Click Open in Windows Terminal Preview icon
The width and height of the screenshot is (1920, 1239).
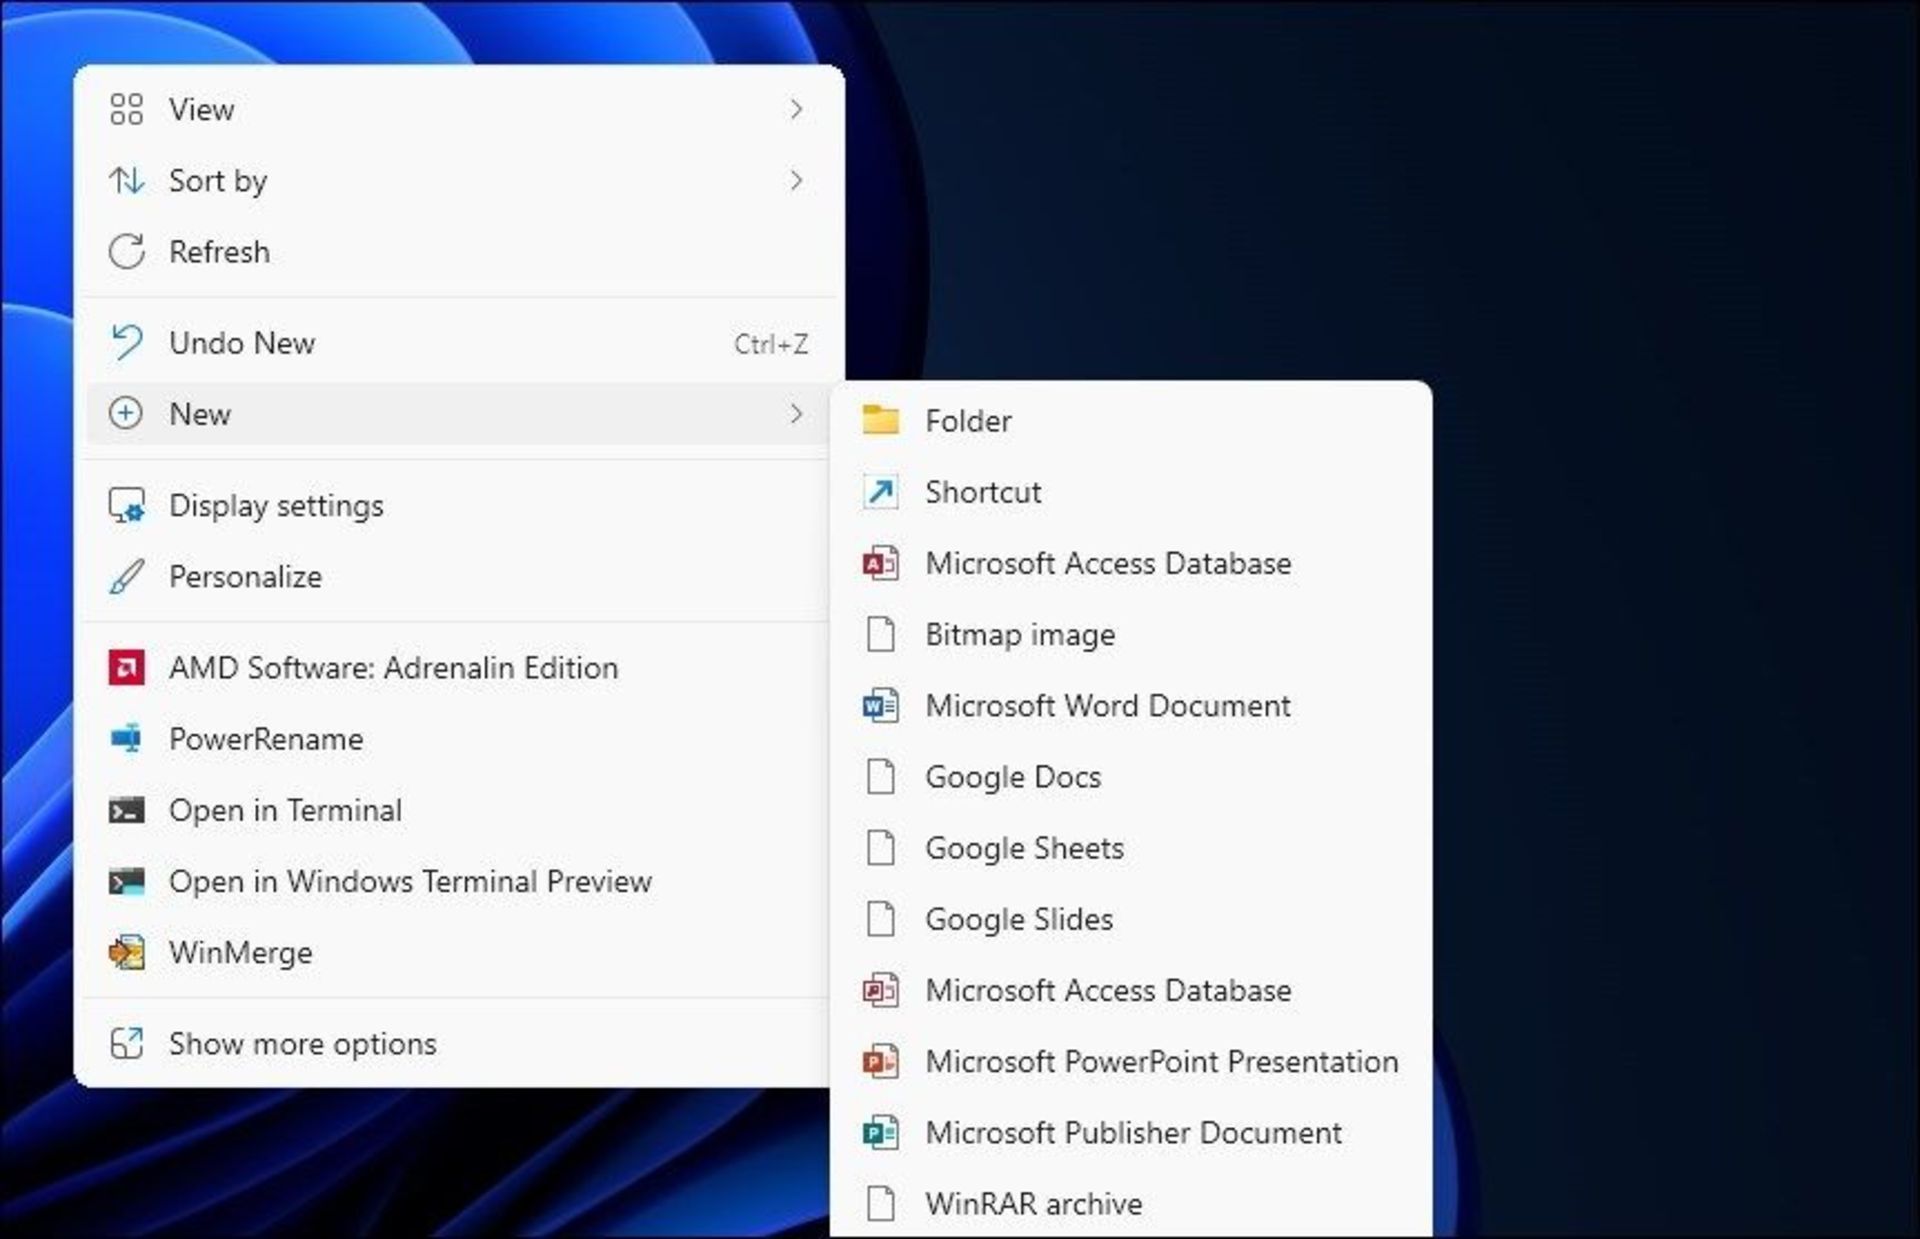coord(125,879)
